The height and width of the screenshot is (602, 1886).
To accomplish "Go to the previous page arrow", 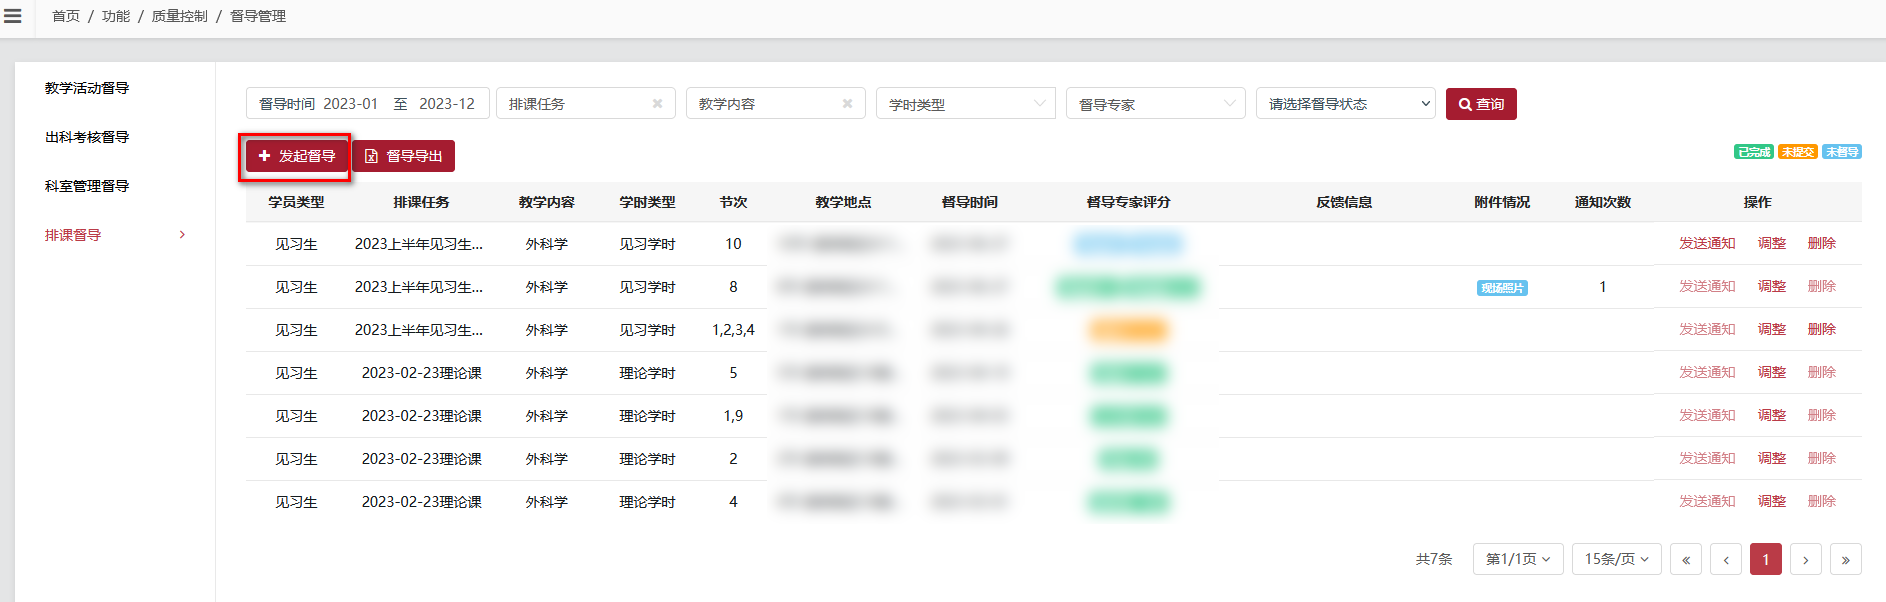I will pyautogui.click(x=1726, y=560).
